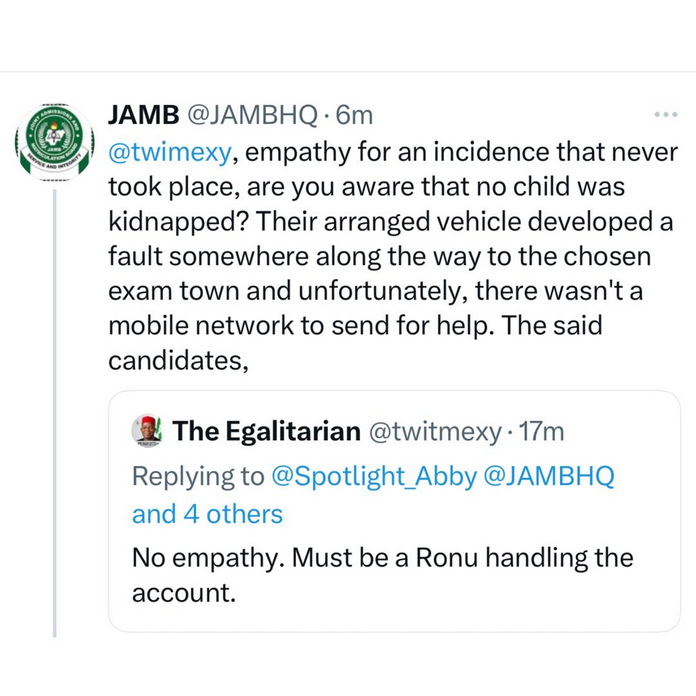
Task: Open the 6m timestamp on JAMB's tweet
Action: (x=355, y=116)
